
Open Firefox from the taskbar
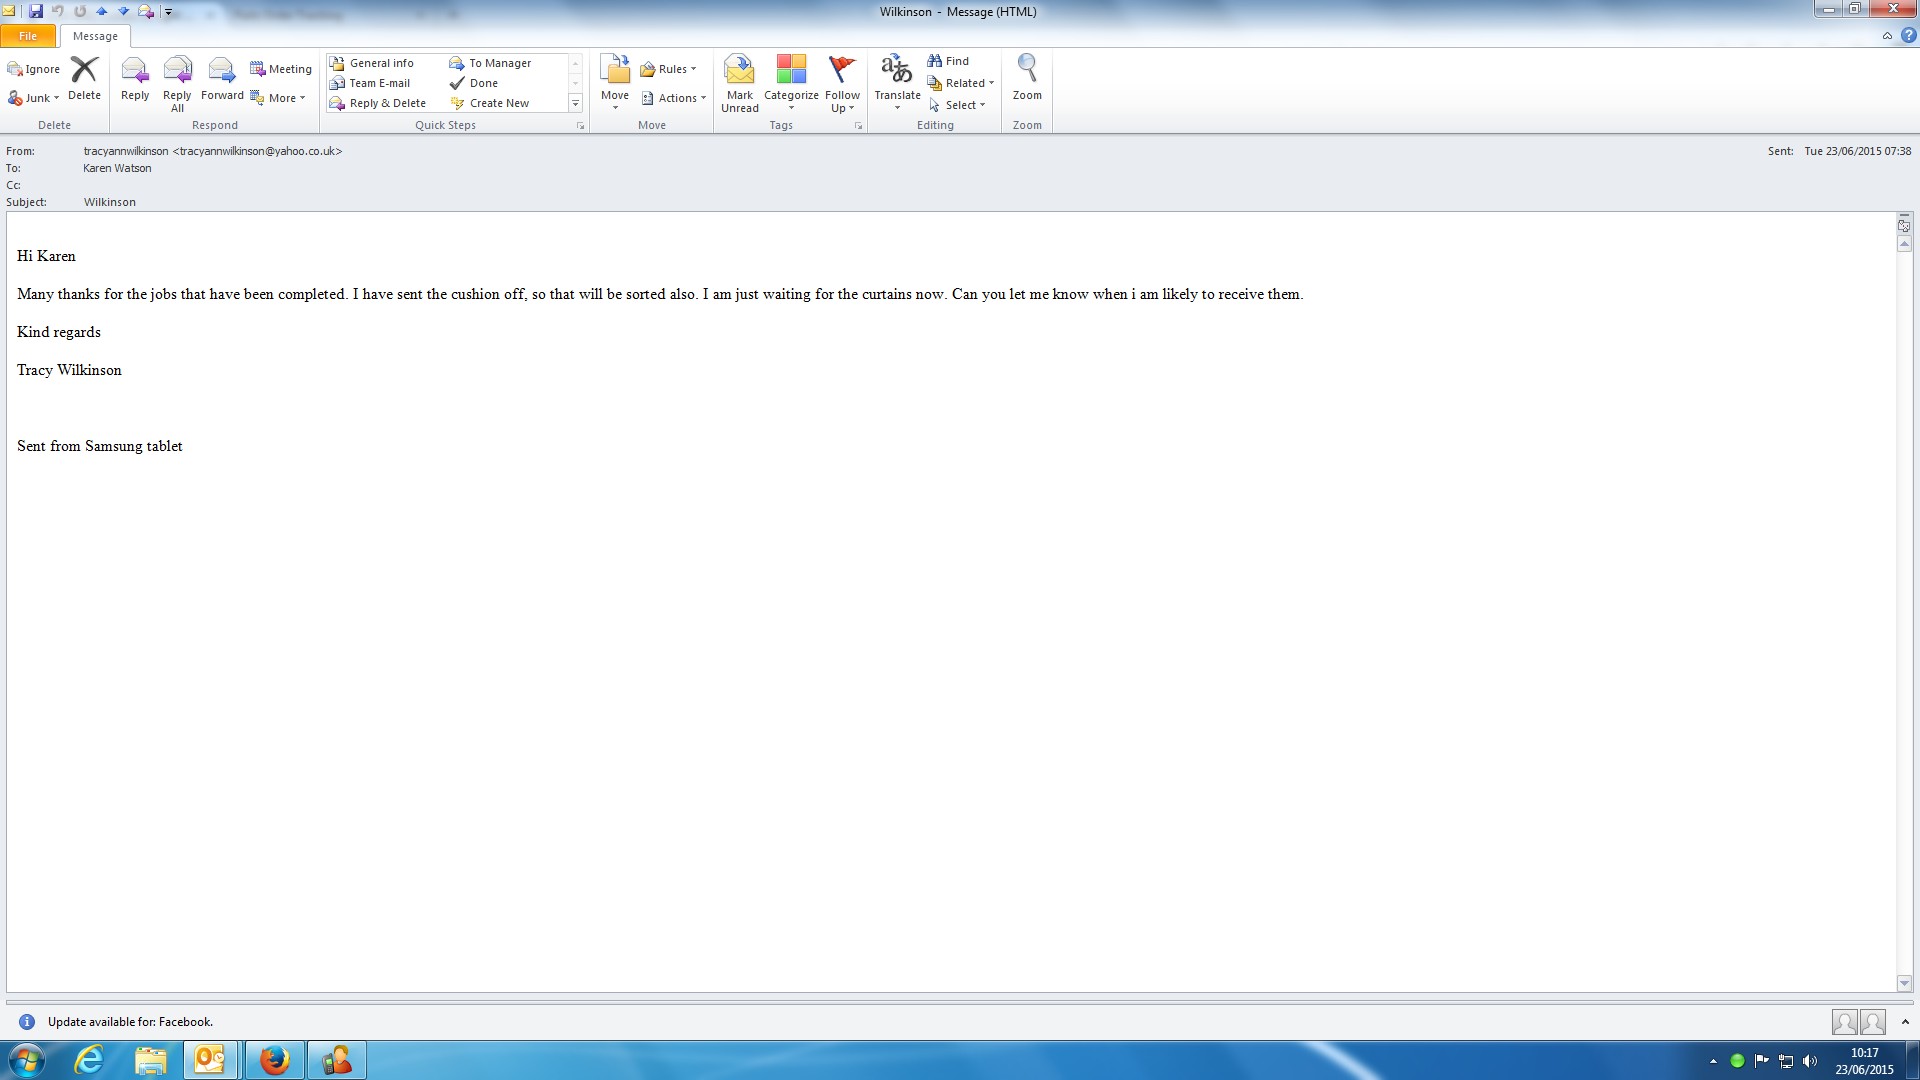(274, 1060)
